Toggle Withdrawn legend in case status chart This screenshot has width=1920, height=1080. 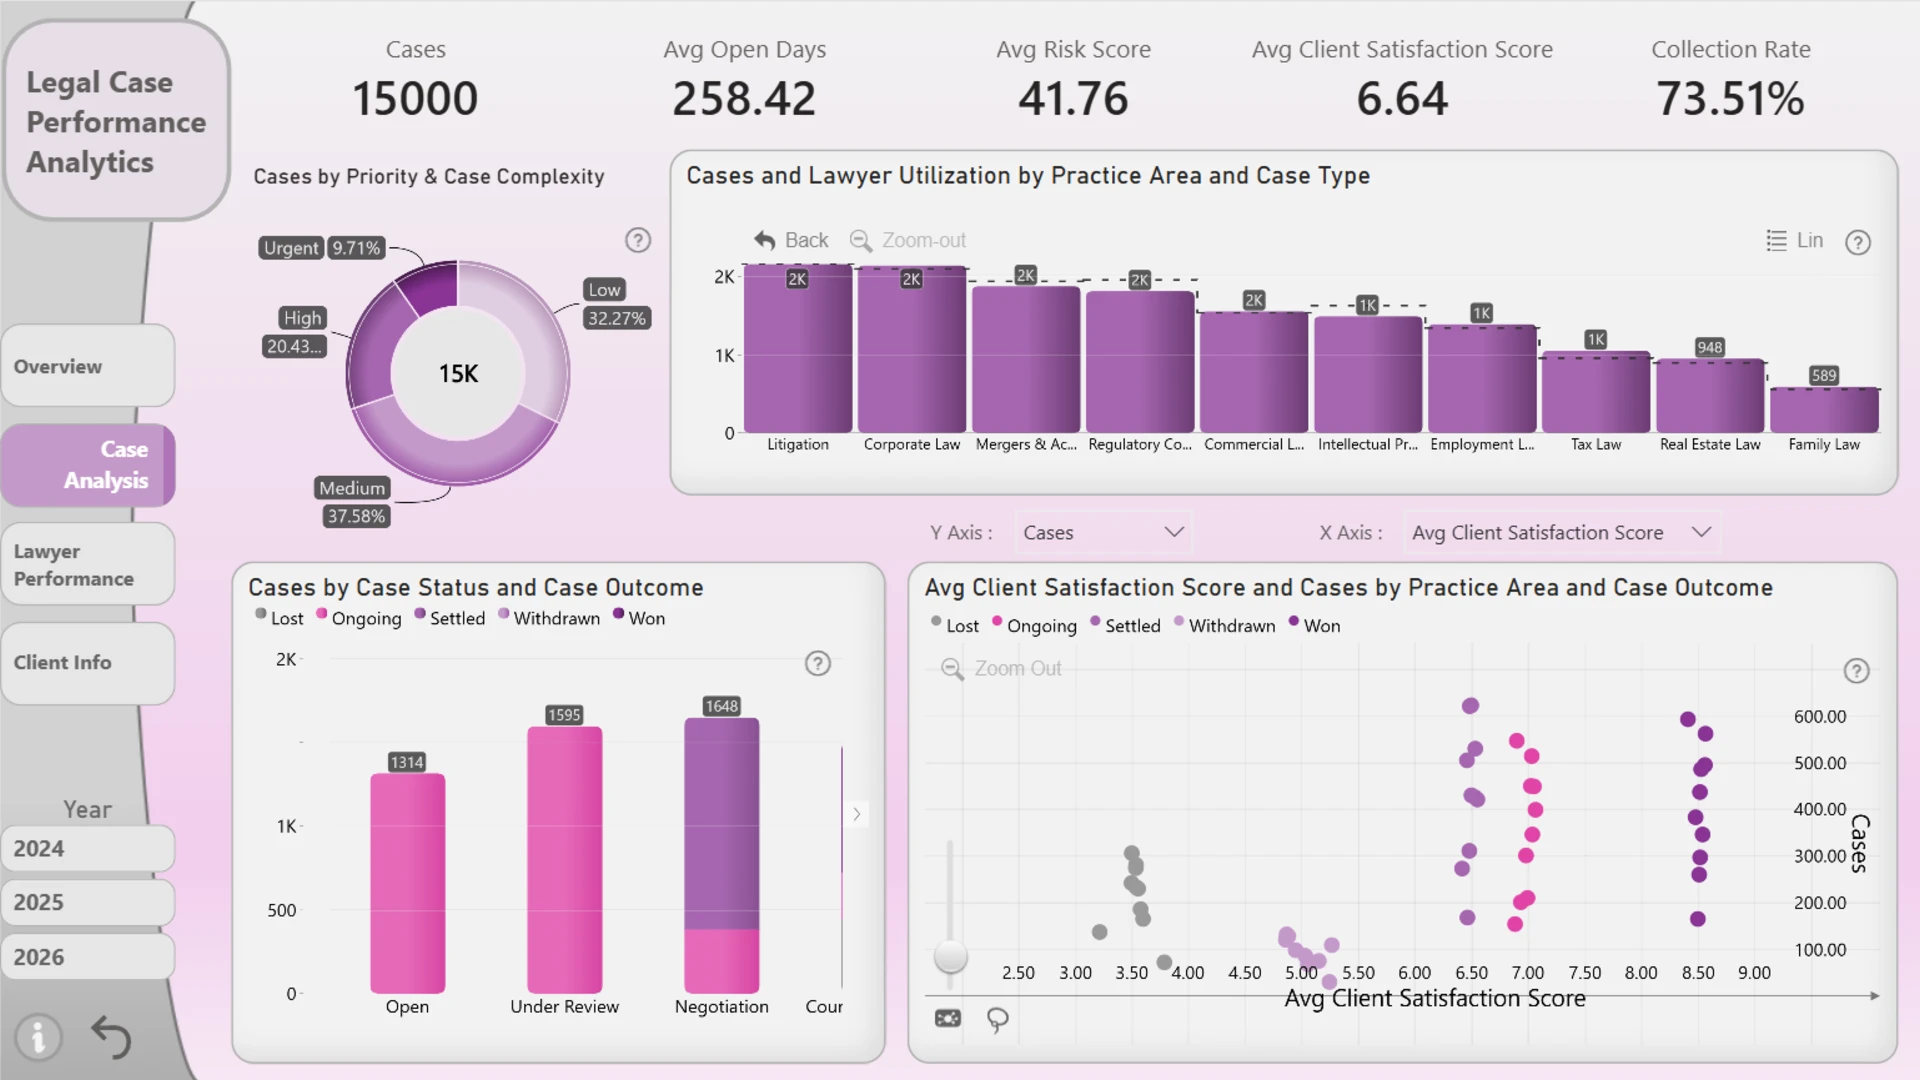(549, 618)
